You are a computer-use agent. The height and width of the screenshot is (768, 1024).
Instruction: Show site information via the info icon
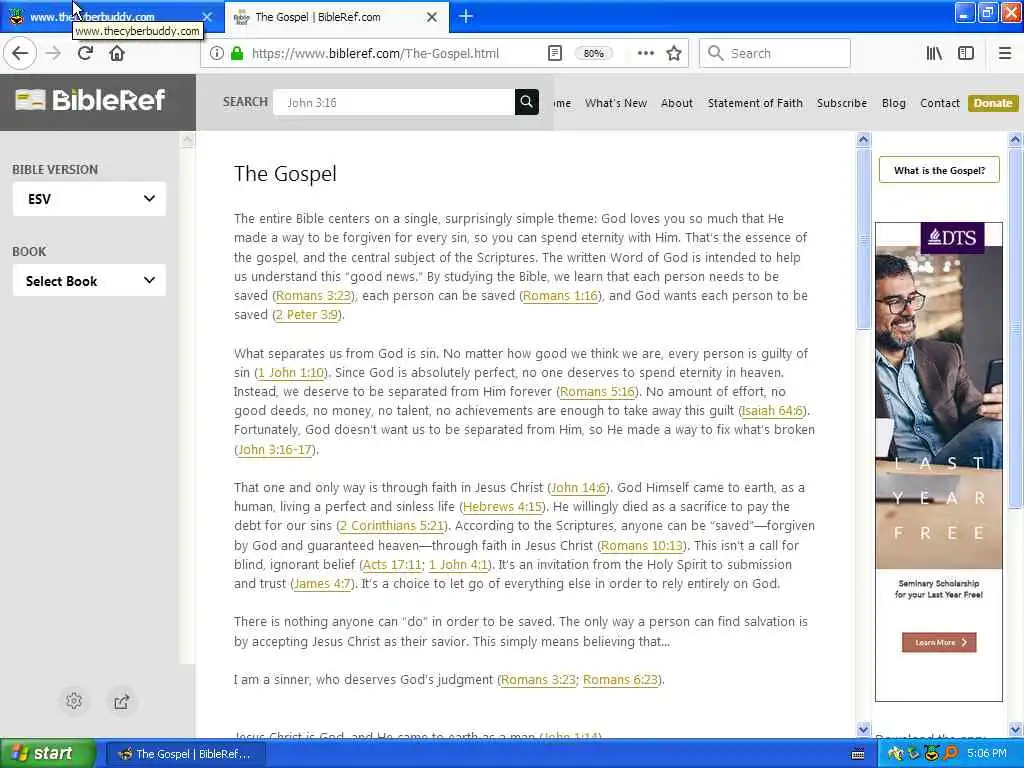[217, 54]
